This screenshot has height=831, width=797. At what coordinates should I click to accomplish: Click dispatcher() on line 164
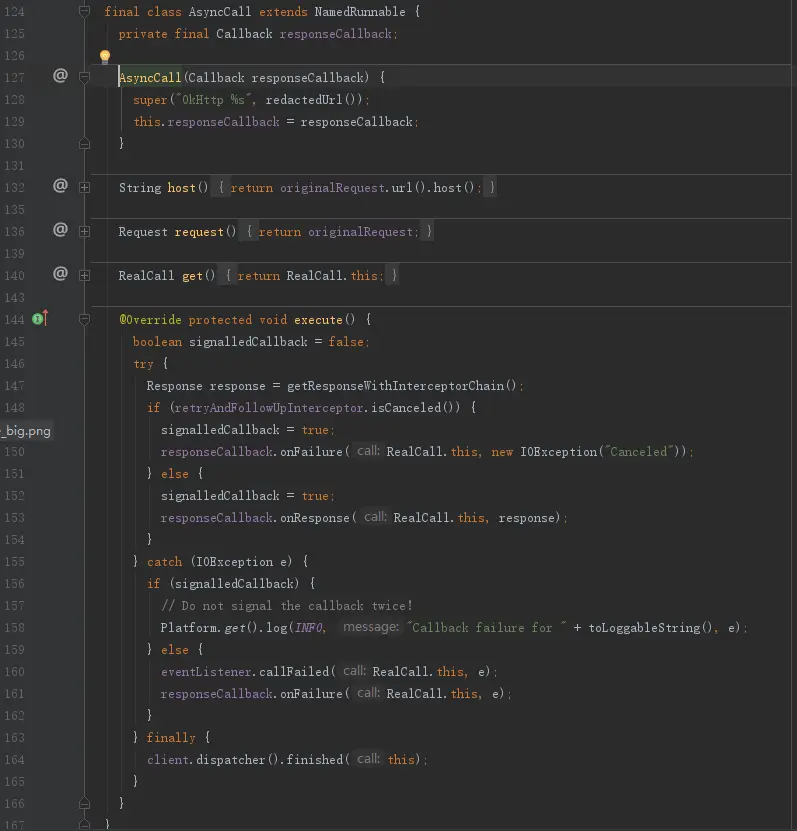(237, 759)
